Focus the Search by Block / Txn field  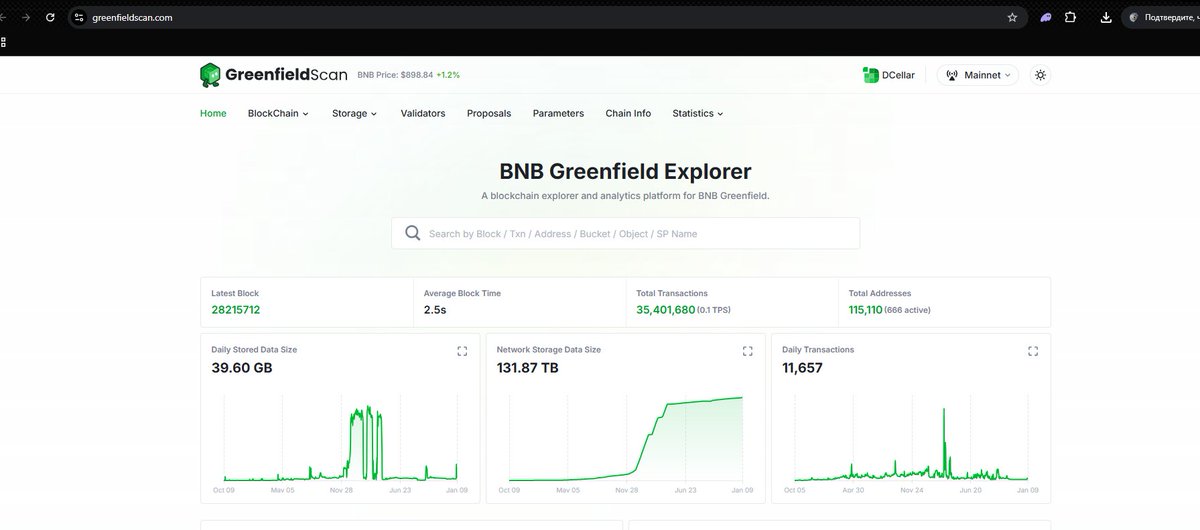[625, 233]
